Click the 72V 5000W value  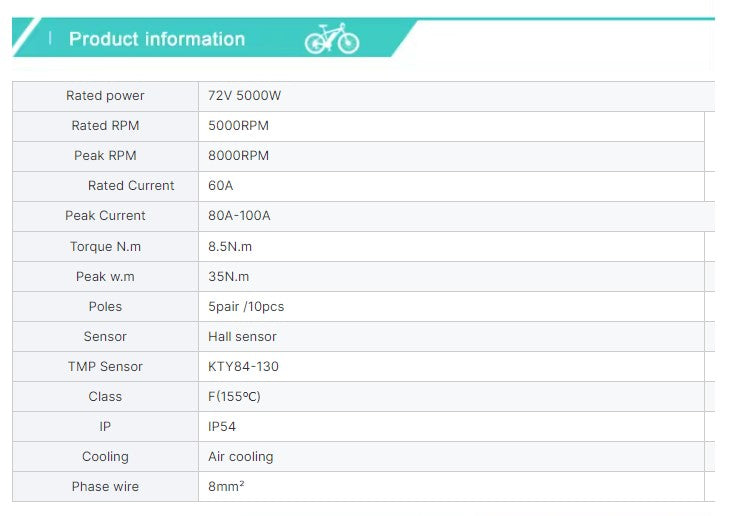click(246, 96)
